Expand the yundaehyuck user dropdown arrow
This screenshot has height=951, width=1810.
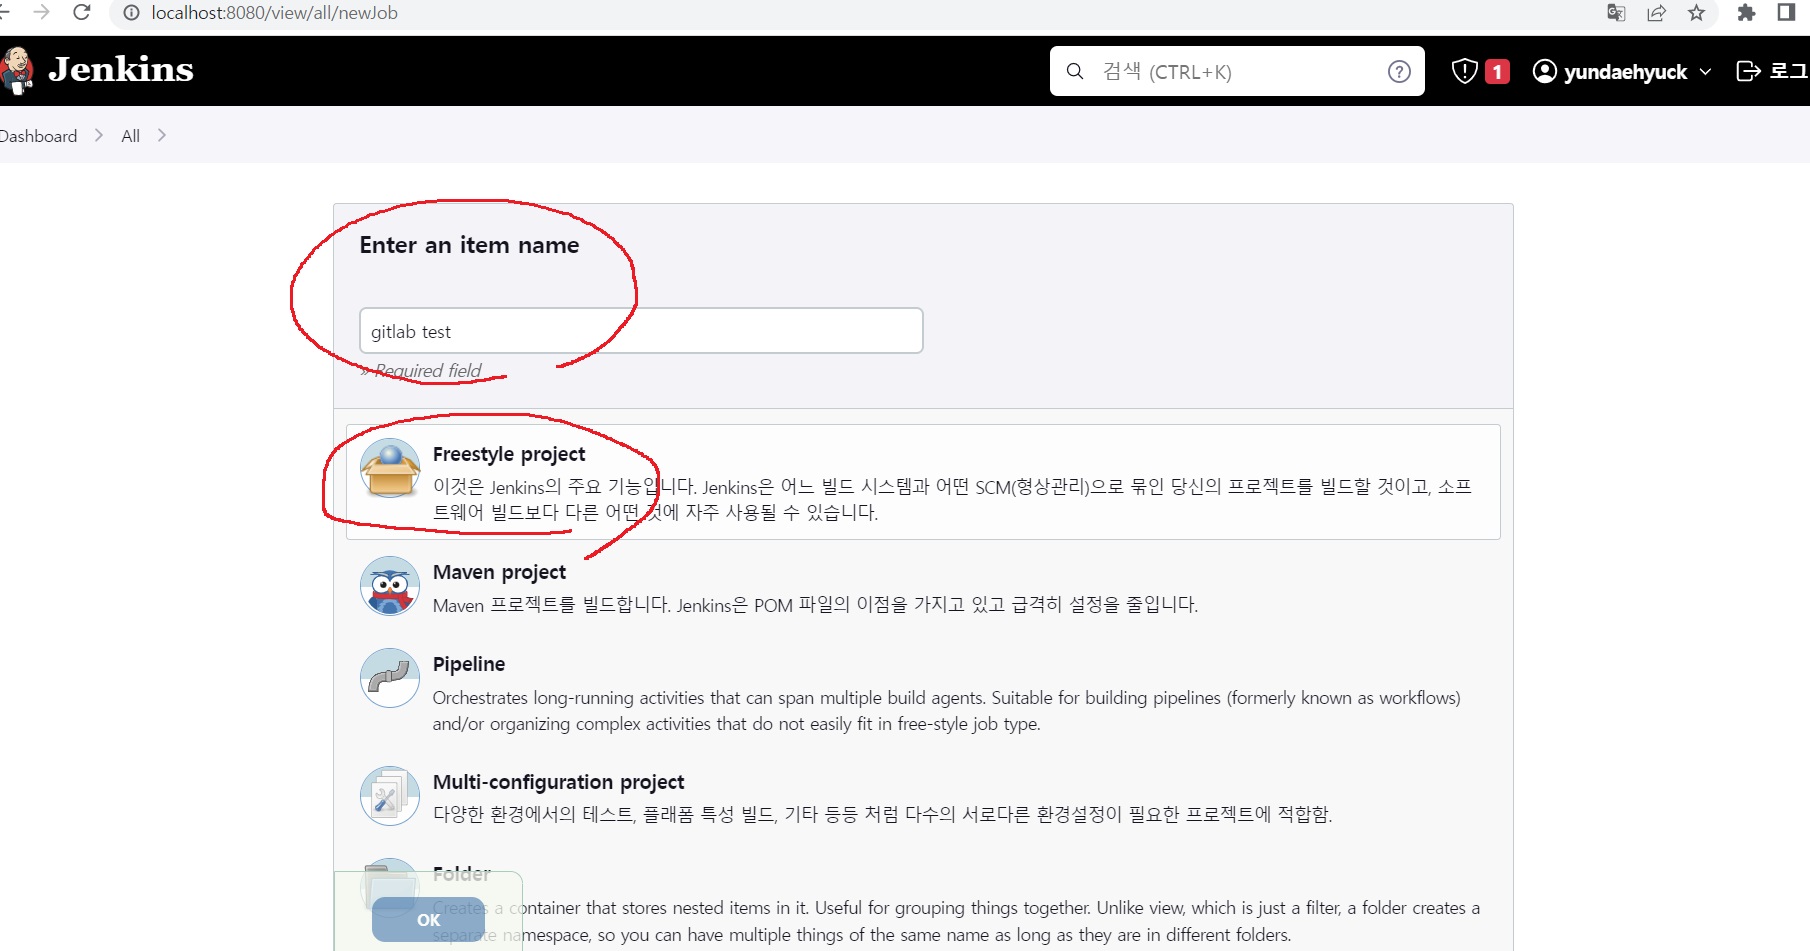pyautogui.click(x=1705, y=72)
